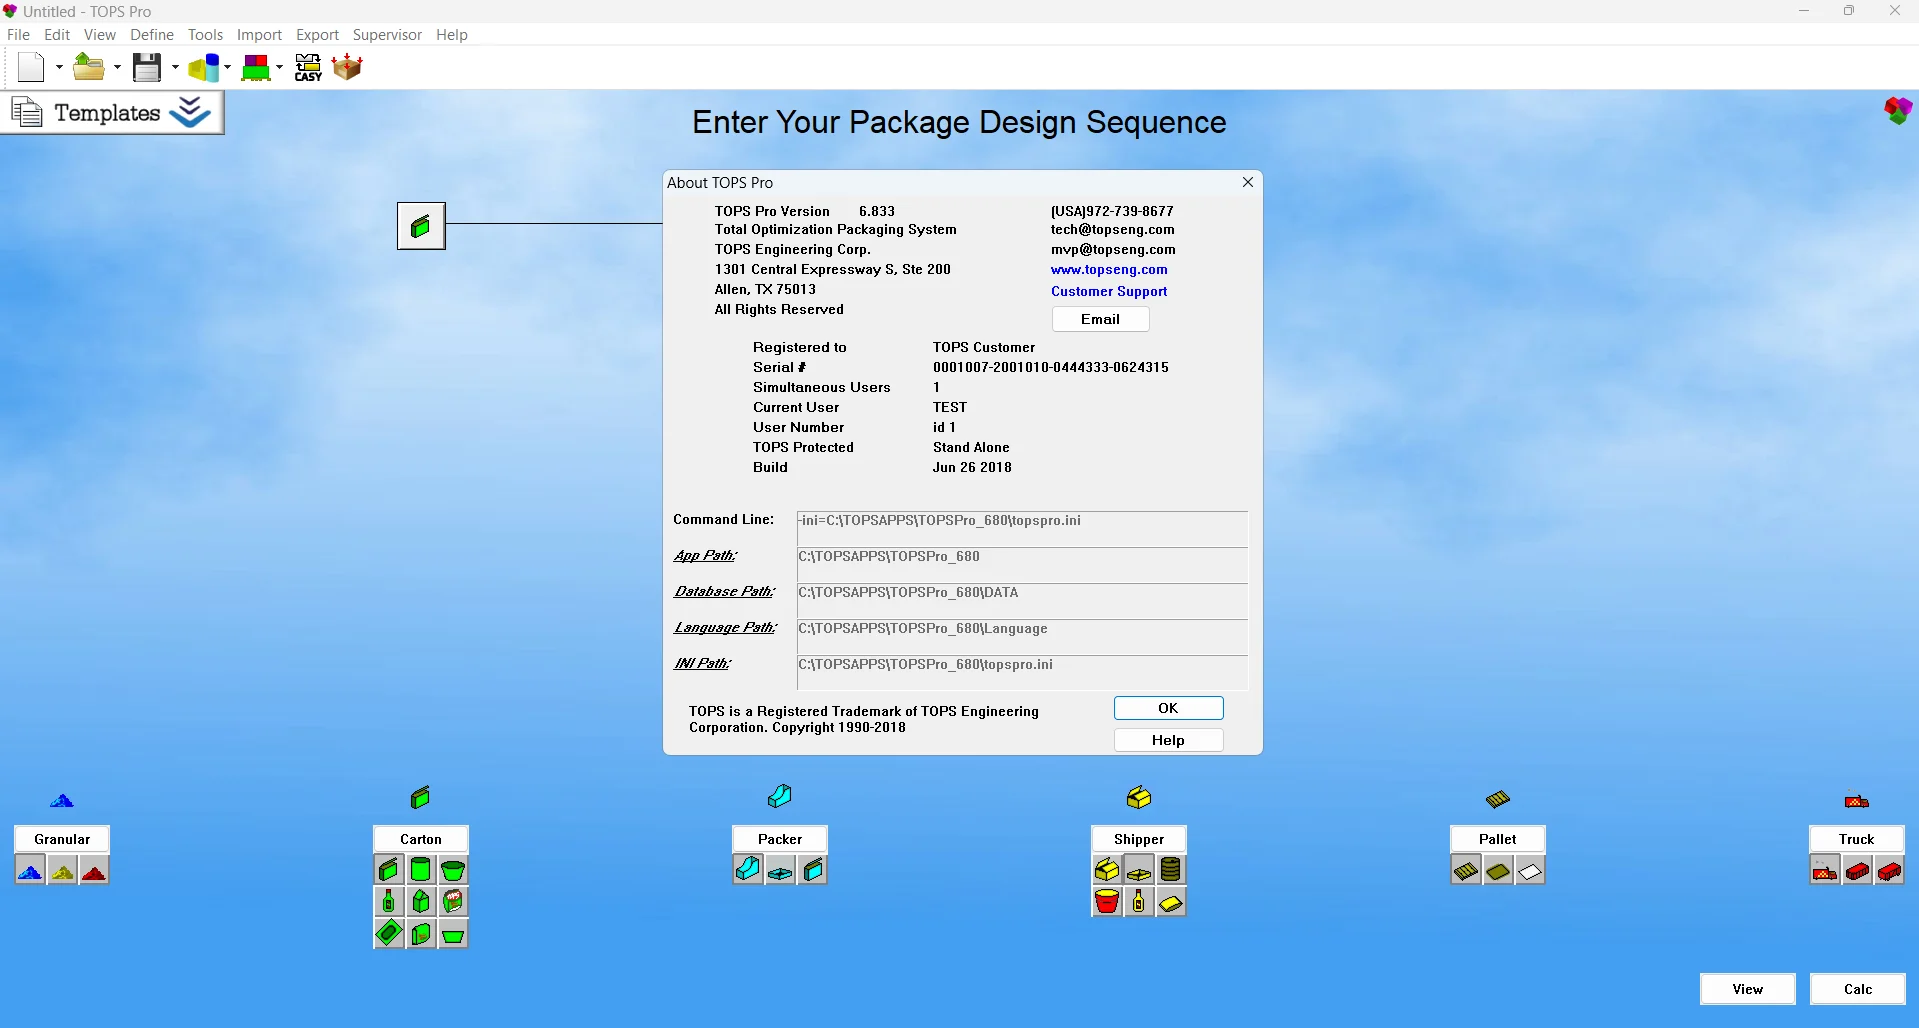Open the Edit menu
The image size is (1919, 1028).
(x=57, y=34)
